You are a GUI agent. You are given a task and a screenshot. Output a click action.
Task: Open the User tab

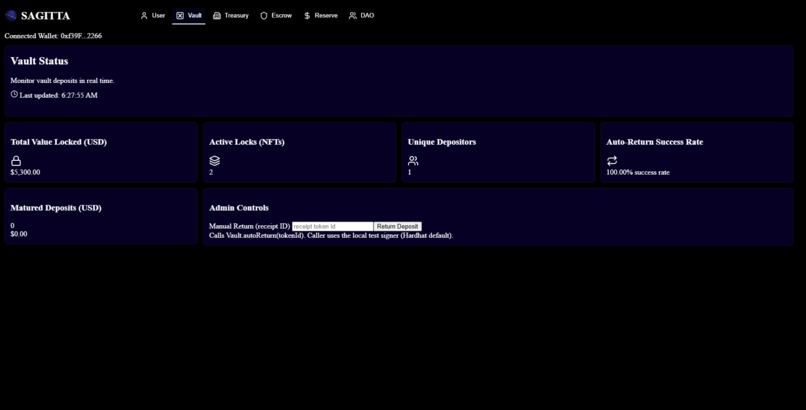(153, 15)
